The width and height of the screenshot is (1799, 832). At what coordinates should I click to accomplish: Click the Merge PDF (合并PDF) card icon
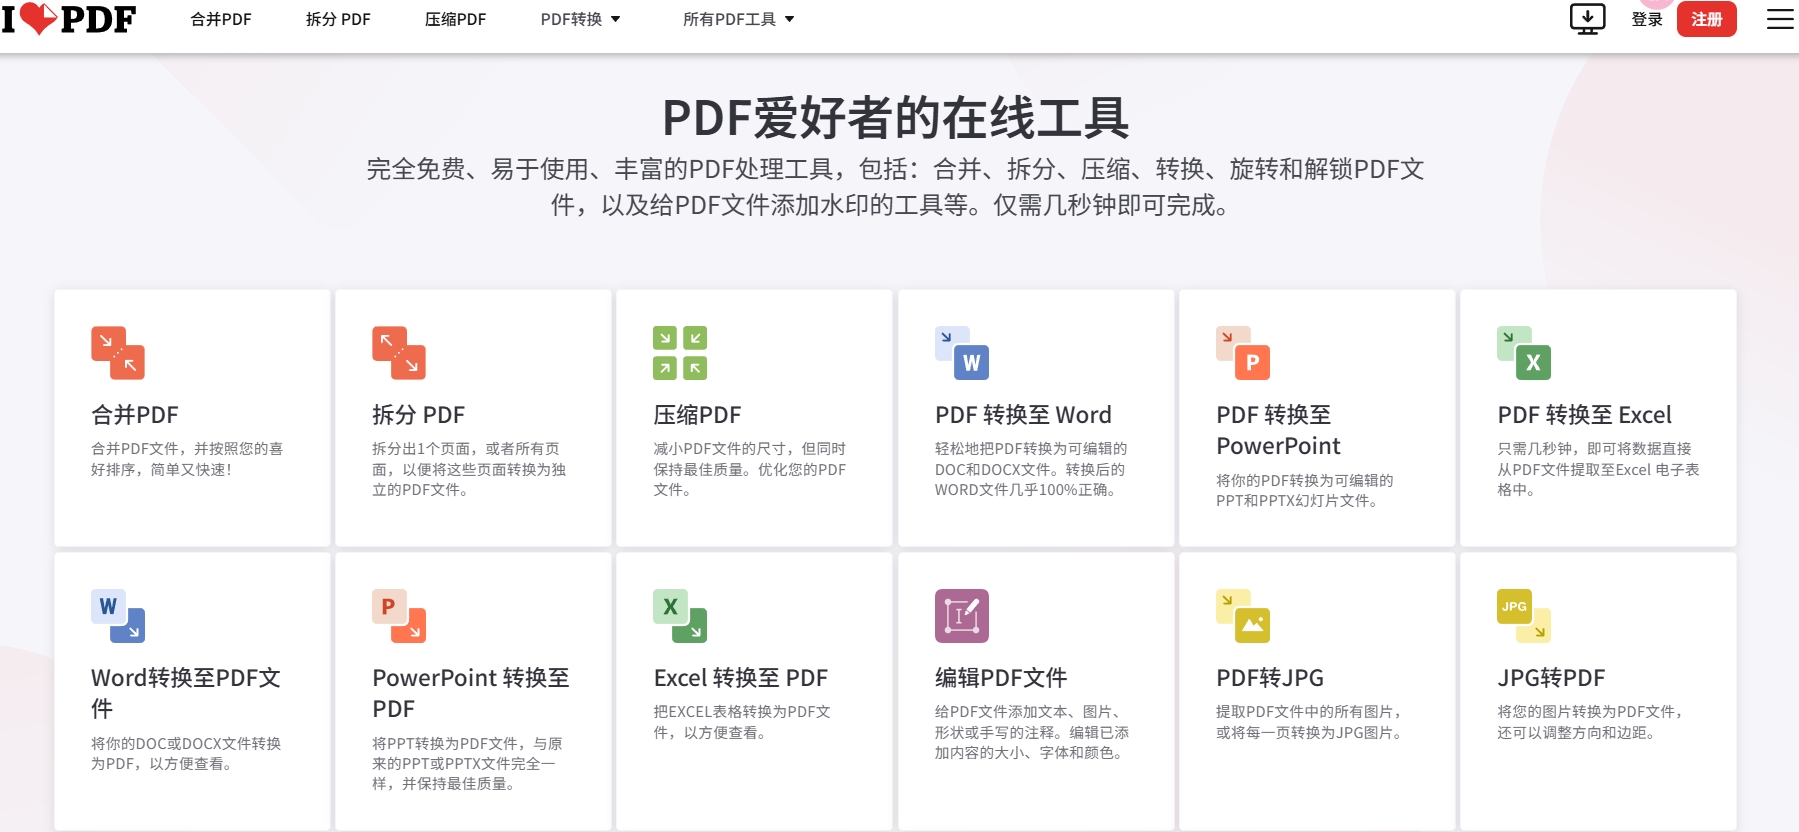coord(118,353)
